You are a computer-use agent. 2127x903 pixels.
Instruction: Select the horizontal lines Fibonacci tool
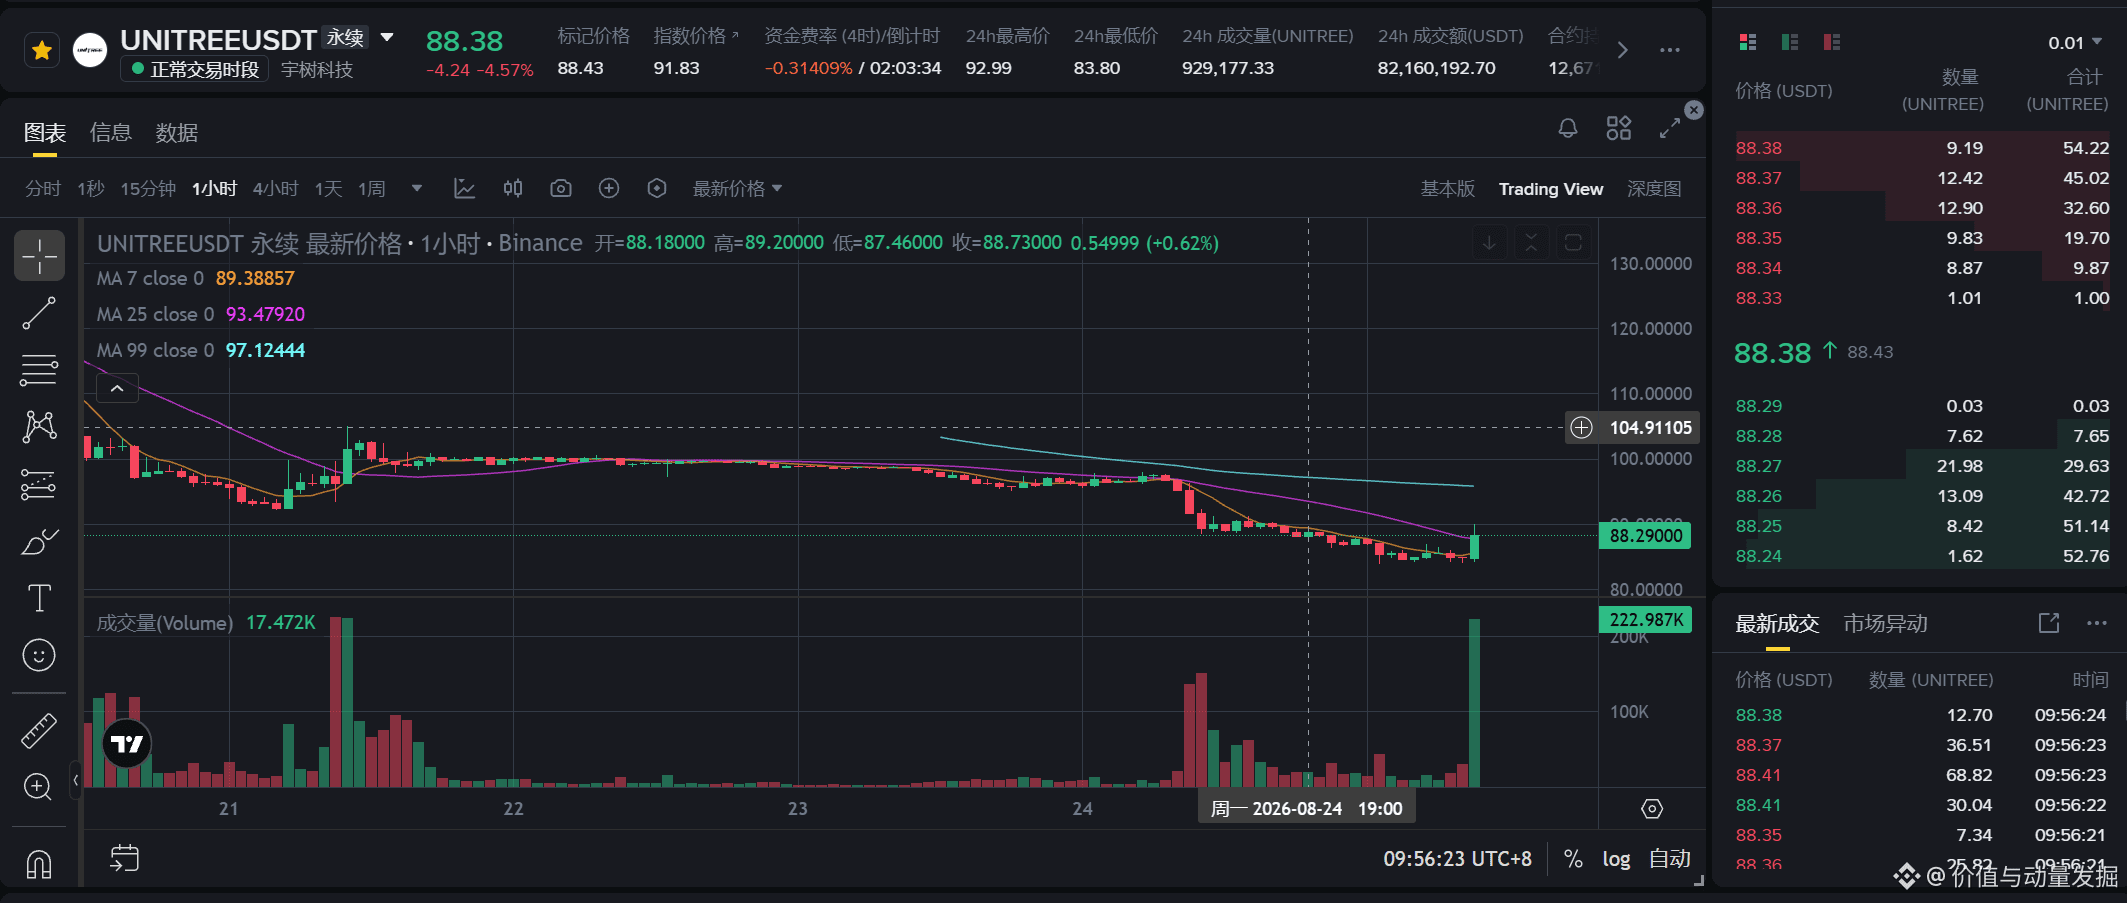[39, 370]
